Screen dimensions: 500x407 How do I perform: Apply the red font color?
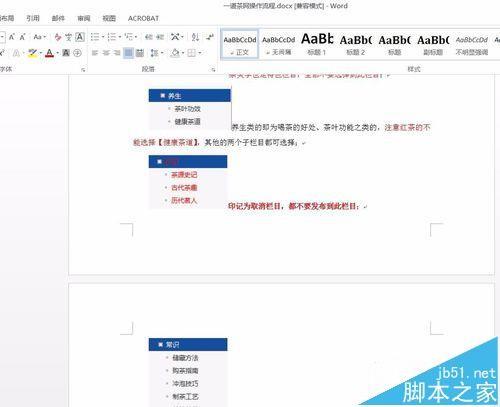[x=49, y=53]
